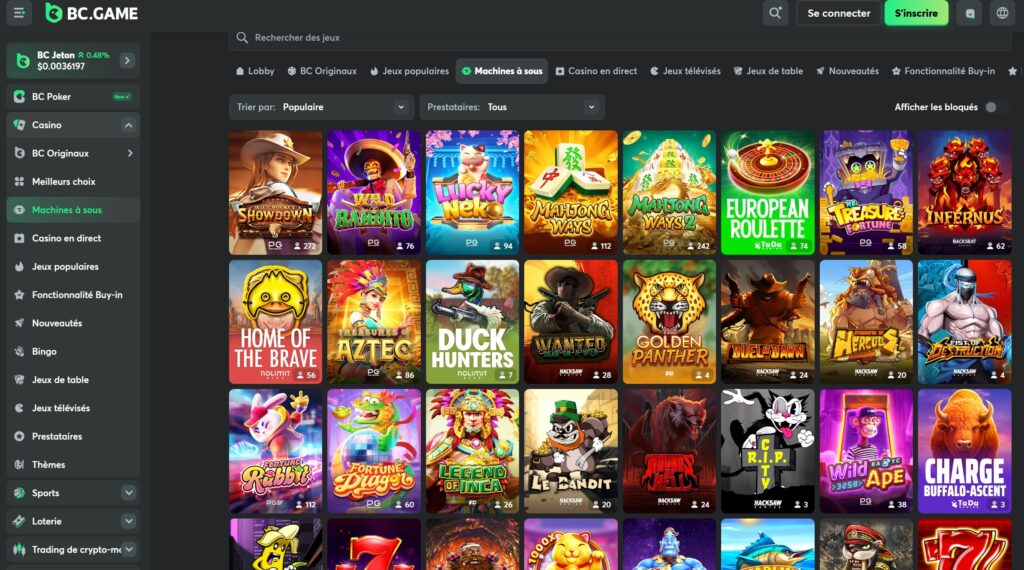Click the BC Poker sidebar icon
The height and width of the screenshot is (570, 1024).
19,97
